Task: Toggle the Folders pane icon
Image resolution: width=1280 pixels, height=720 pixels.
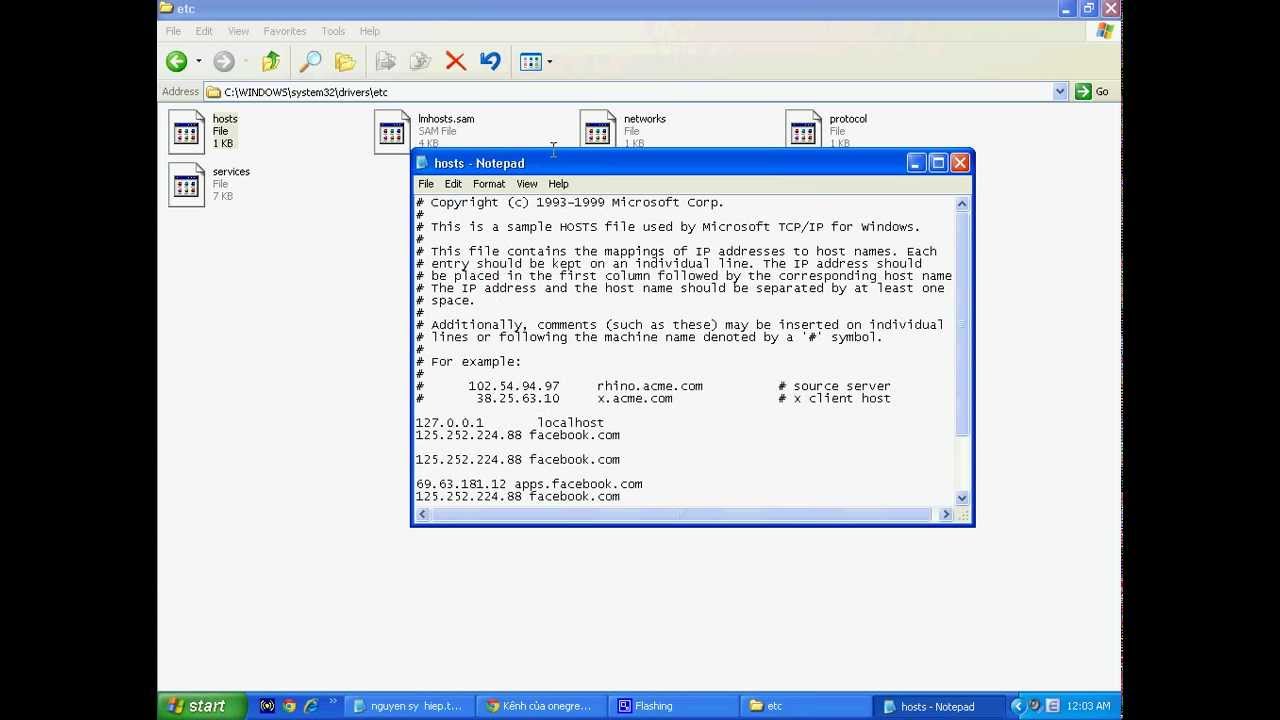Action: 345,62
